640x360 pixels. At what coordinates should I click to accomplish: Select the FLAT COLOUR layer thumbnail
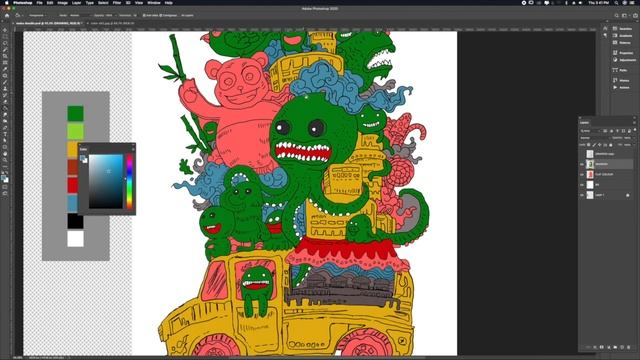590,174
